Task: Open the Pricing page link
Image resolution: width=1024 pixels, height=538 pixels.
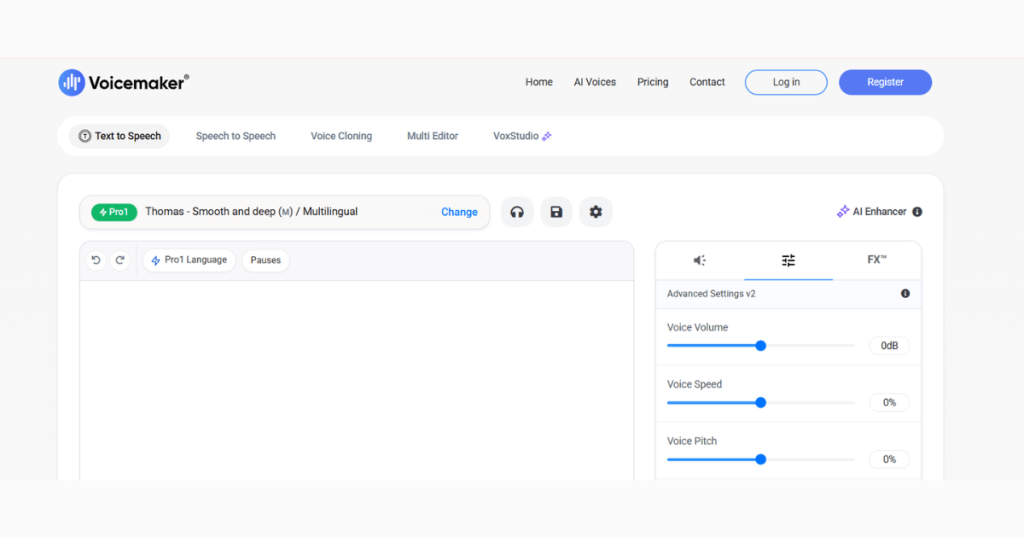Action: pos(652,82)
